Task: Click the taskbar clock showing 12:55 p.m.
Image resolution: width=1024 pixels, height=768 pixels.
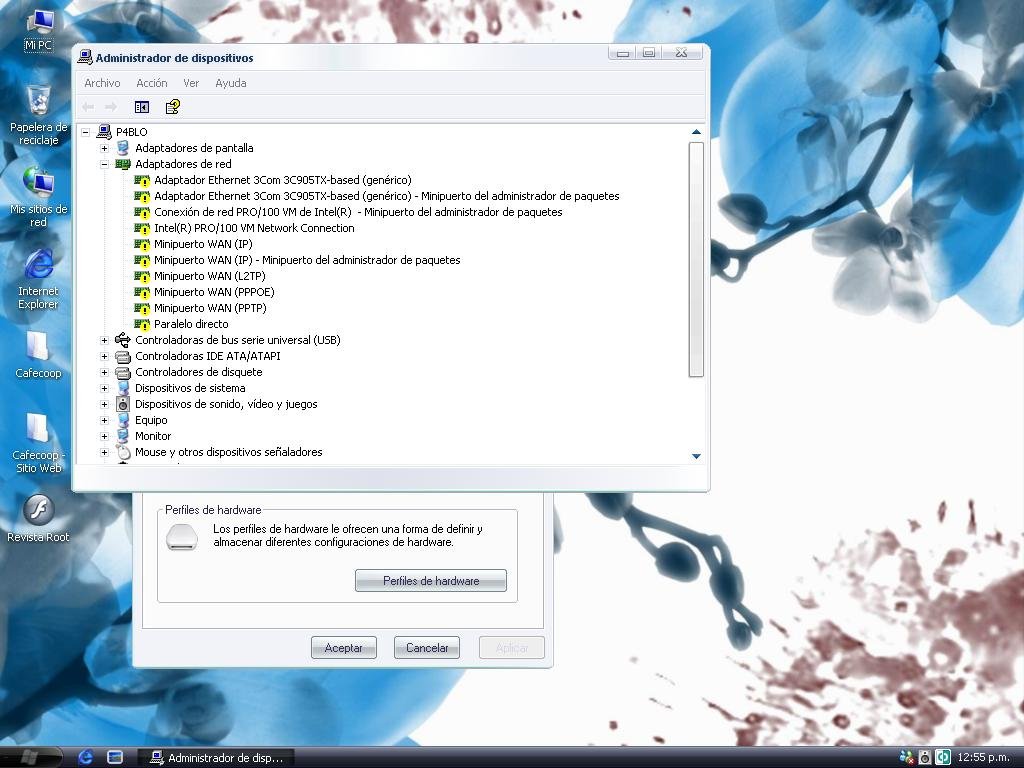Action: [983, 758]
